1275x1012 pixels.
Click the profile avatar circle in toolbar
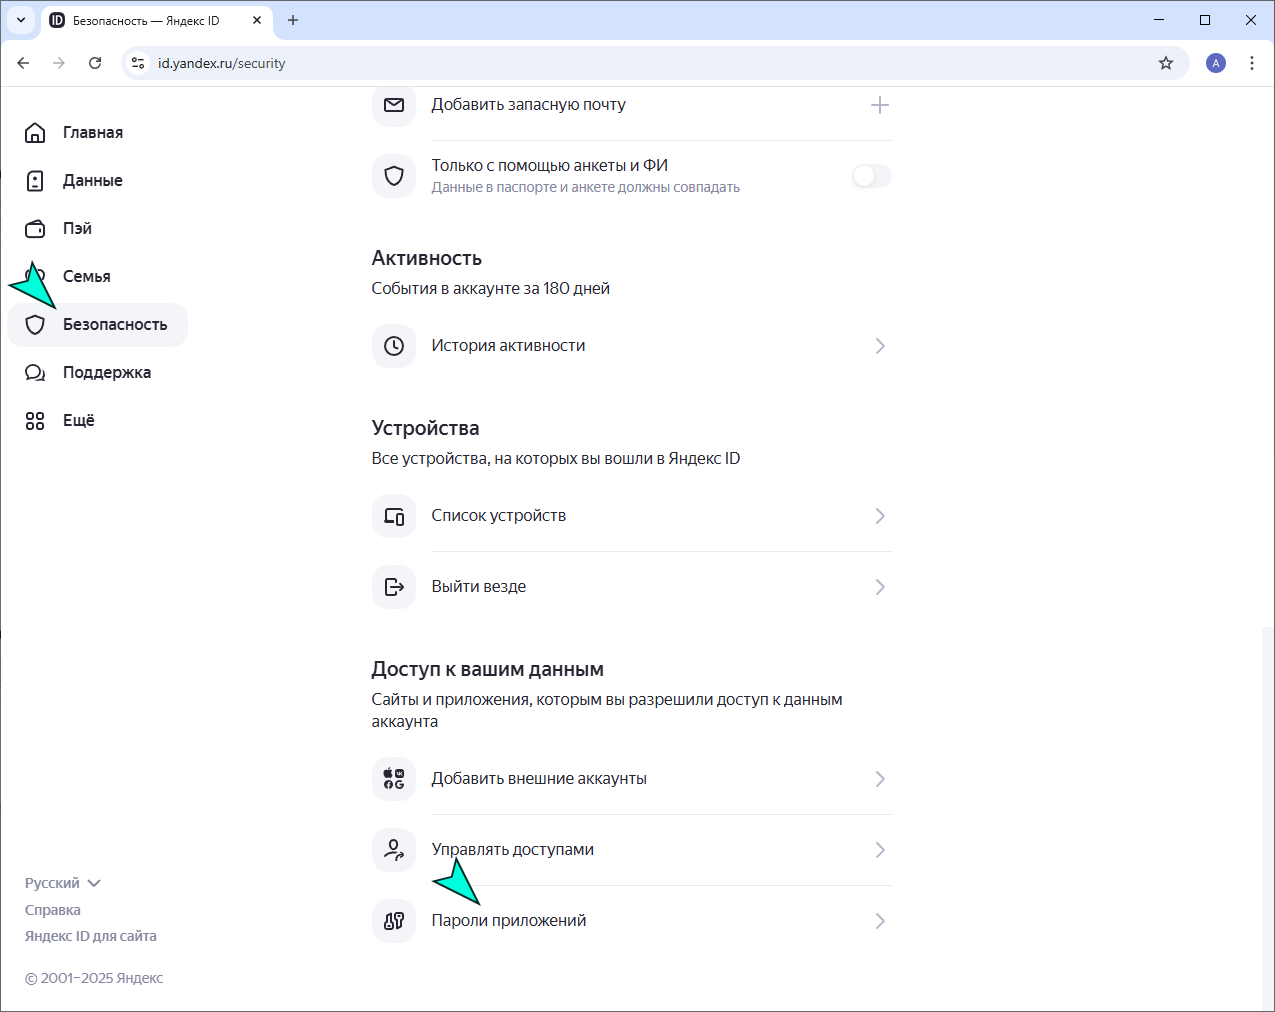[1216, 62]
